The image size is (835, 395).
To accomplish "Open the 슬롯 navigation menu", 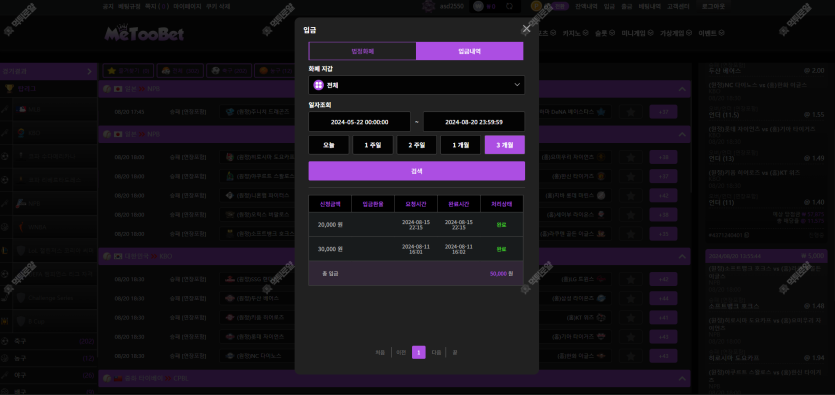I will (604, 33).
